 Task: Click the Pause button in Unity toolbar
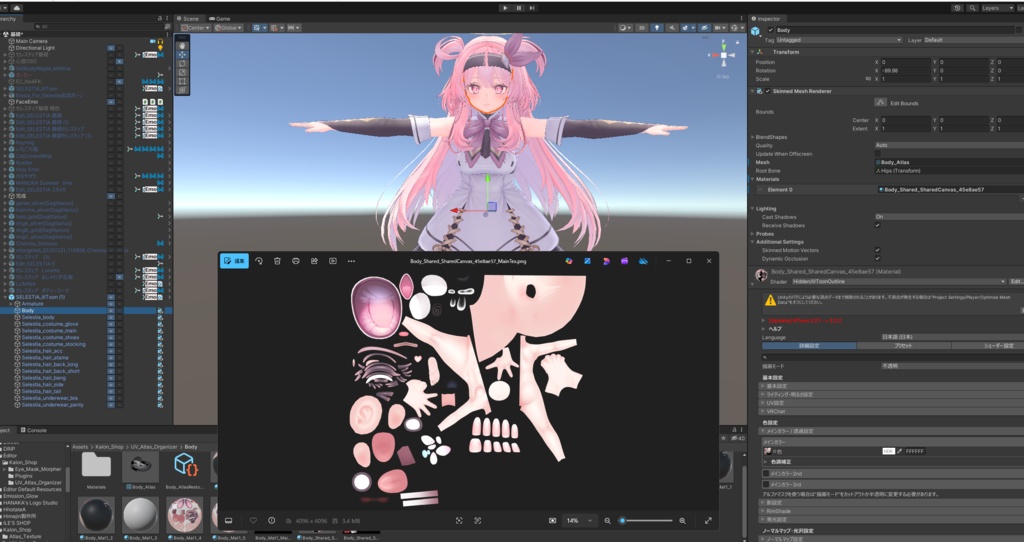tap(519, 8)
